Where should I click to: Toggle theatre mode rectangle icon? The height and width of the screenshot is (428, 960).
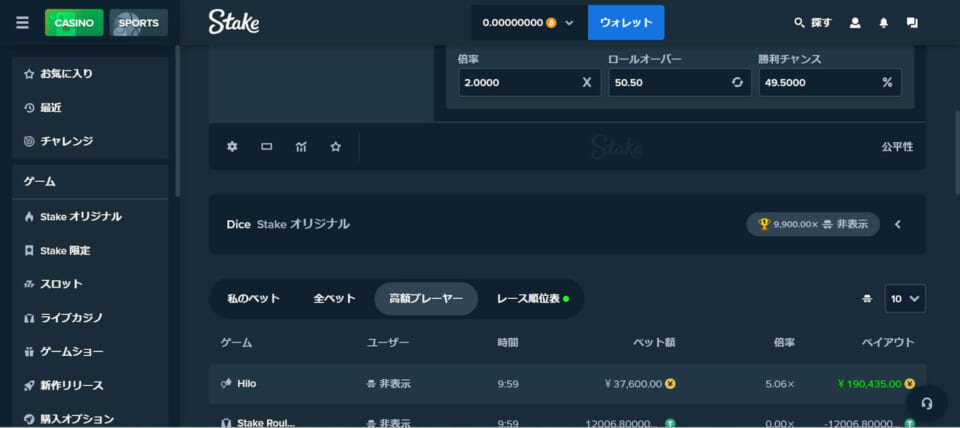[x=266, y=147]
